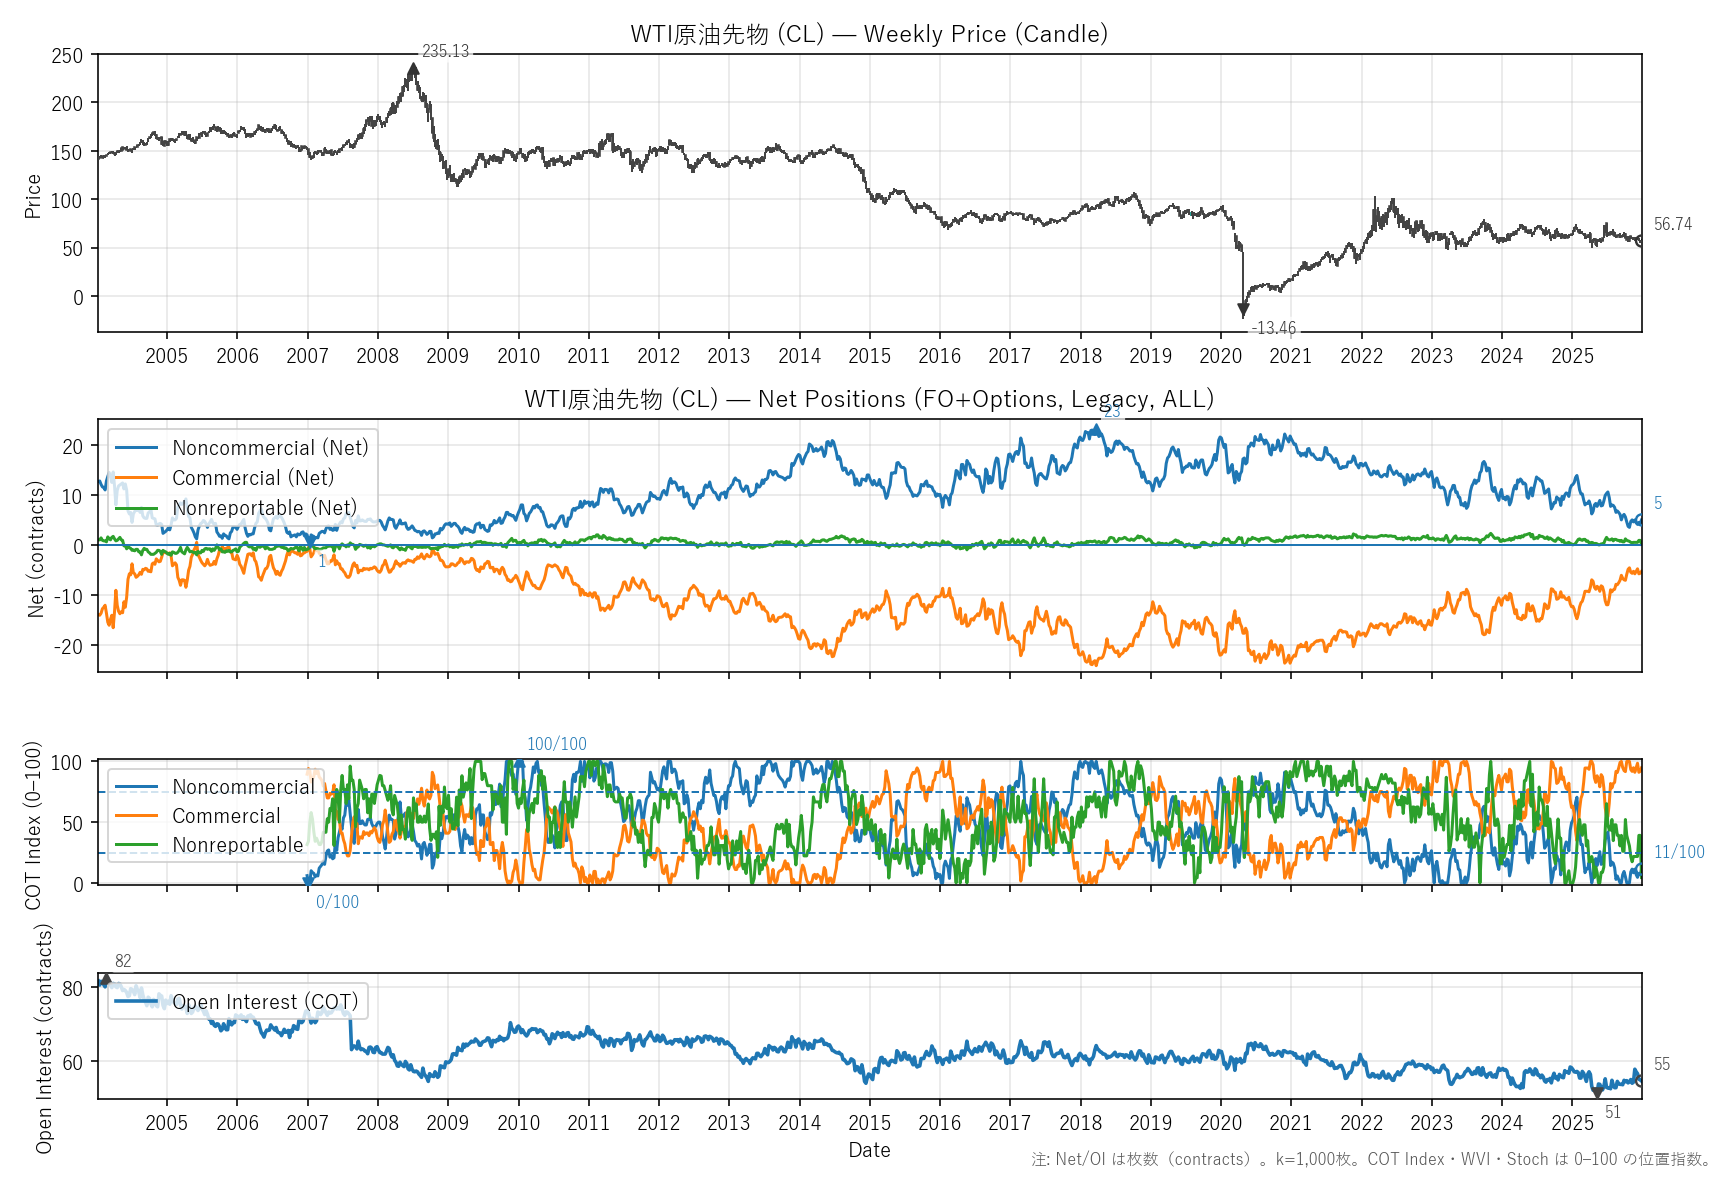Select the Noncommercial label in COT Index legend

point(243,787)
